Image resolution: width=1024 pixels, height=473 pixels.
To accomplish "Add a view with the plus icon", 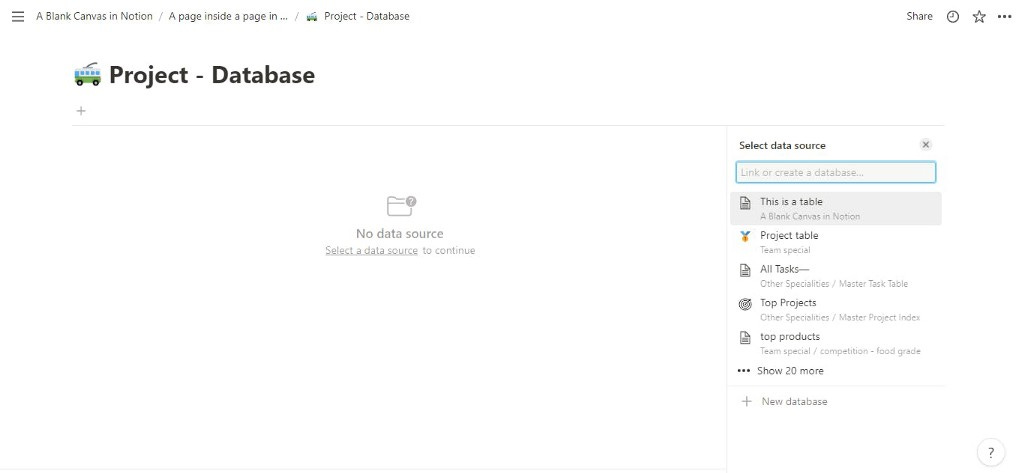I will (x=81, y=110).
